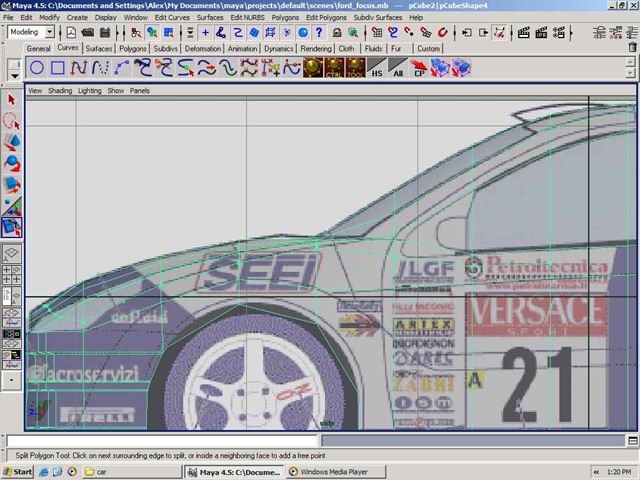Click the NURBS square shelf icon
The height and width of the screenshot is (480, 640).
click(x=58, y=68)
